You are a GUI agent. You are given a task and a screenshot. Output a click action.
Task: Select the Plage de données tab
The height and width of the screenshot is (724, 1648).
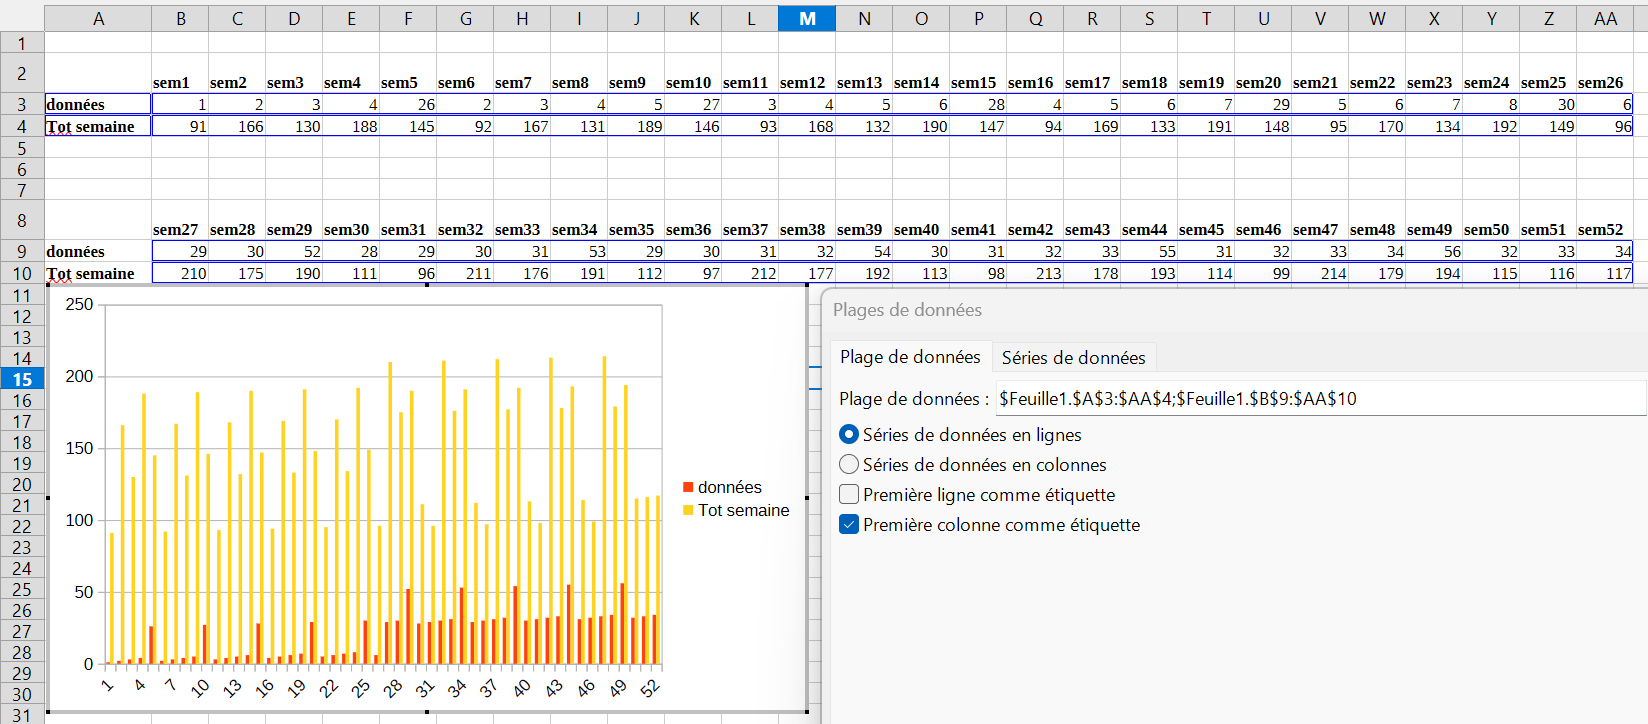coord(909,357)
